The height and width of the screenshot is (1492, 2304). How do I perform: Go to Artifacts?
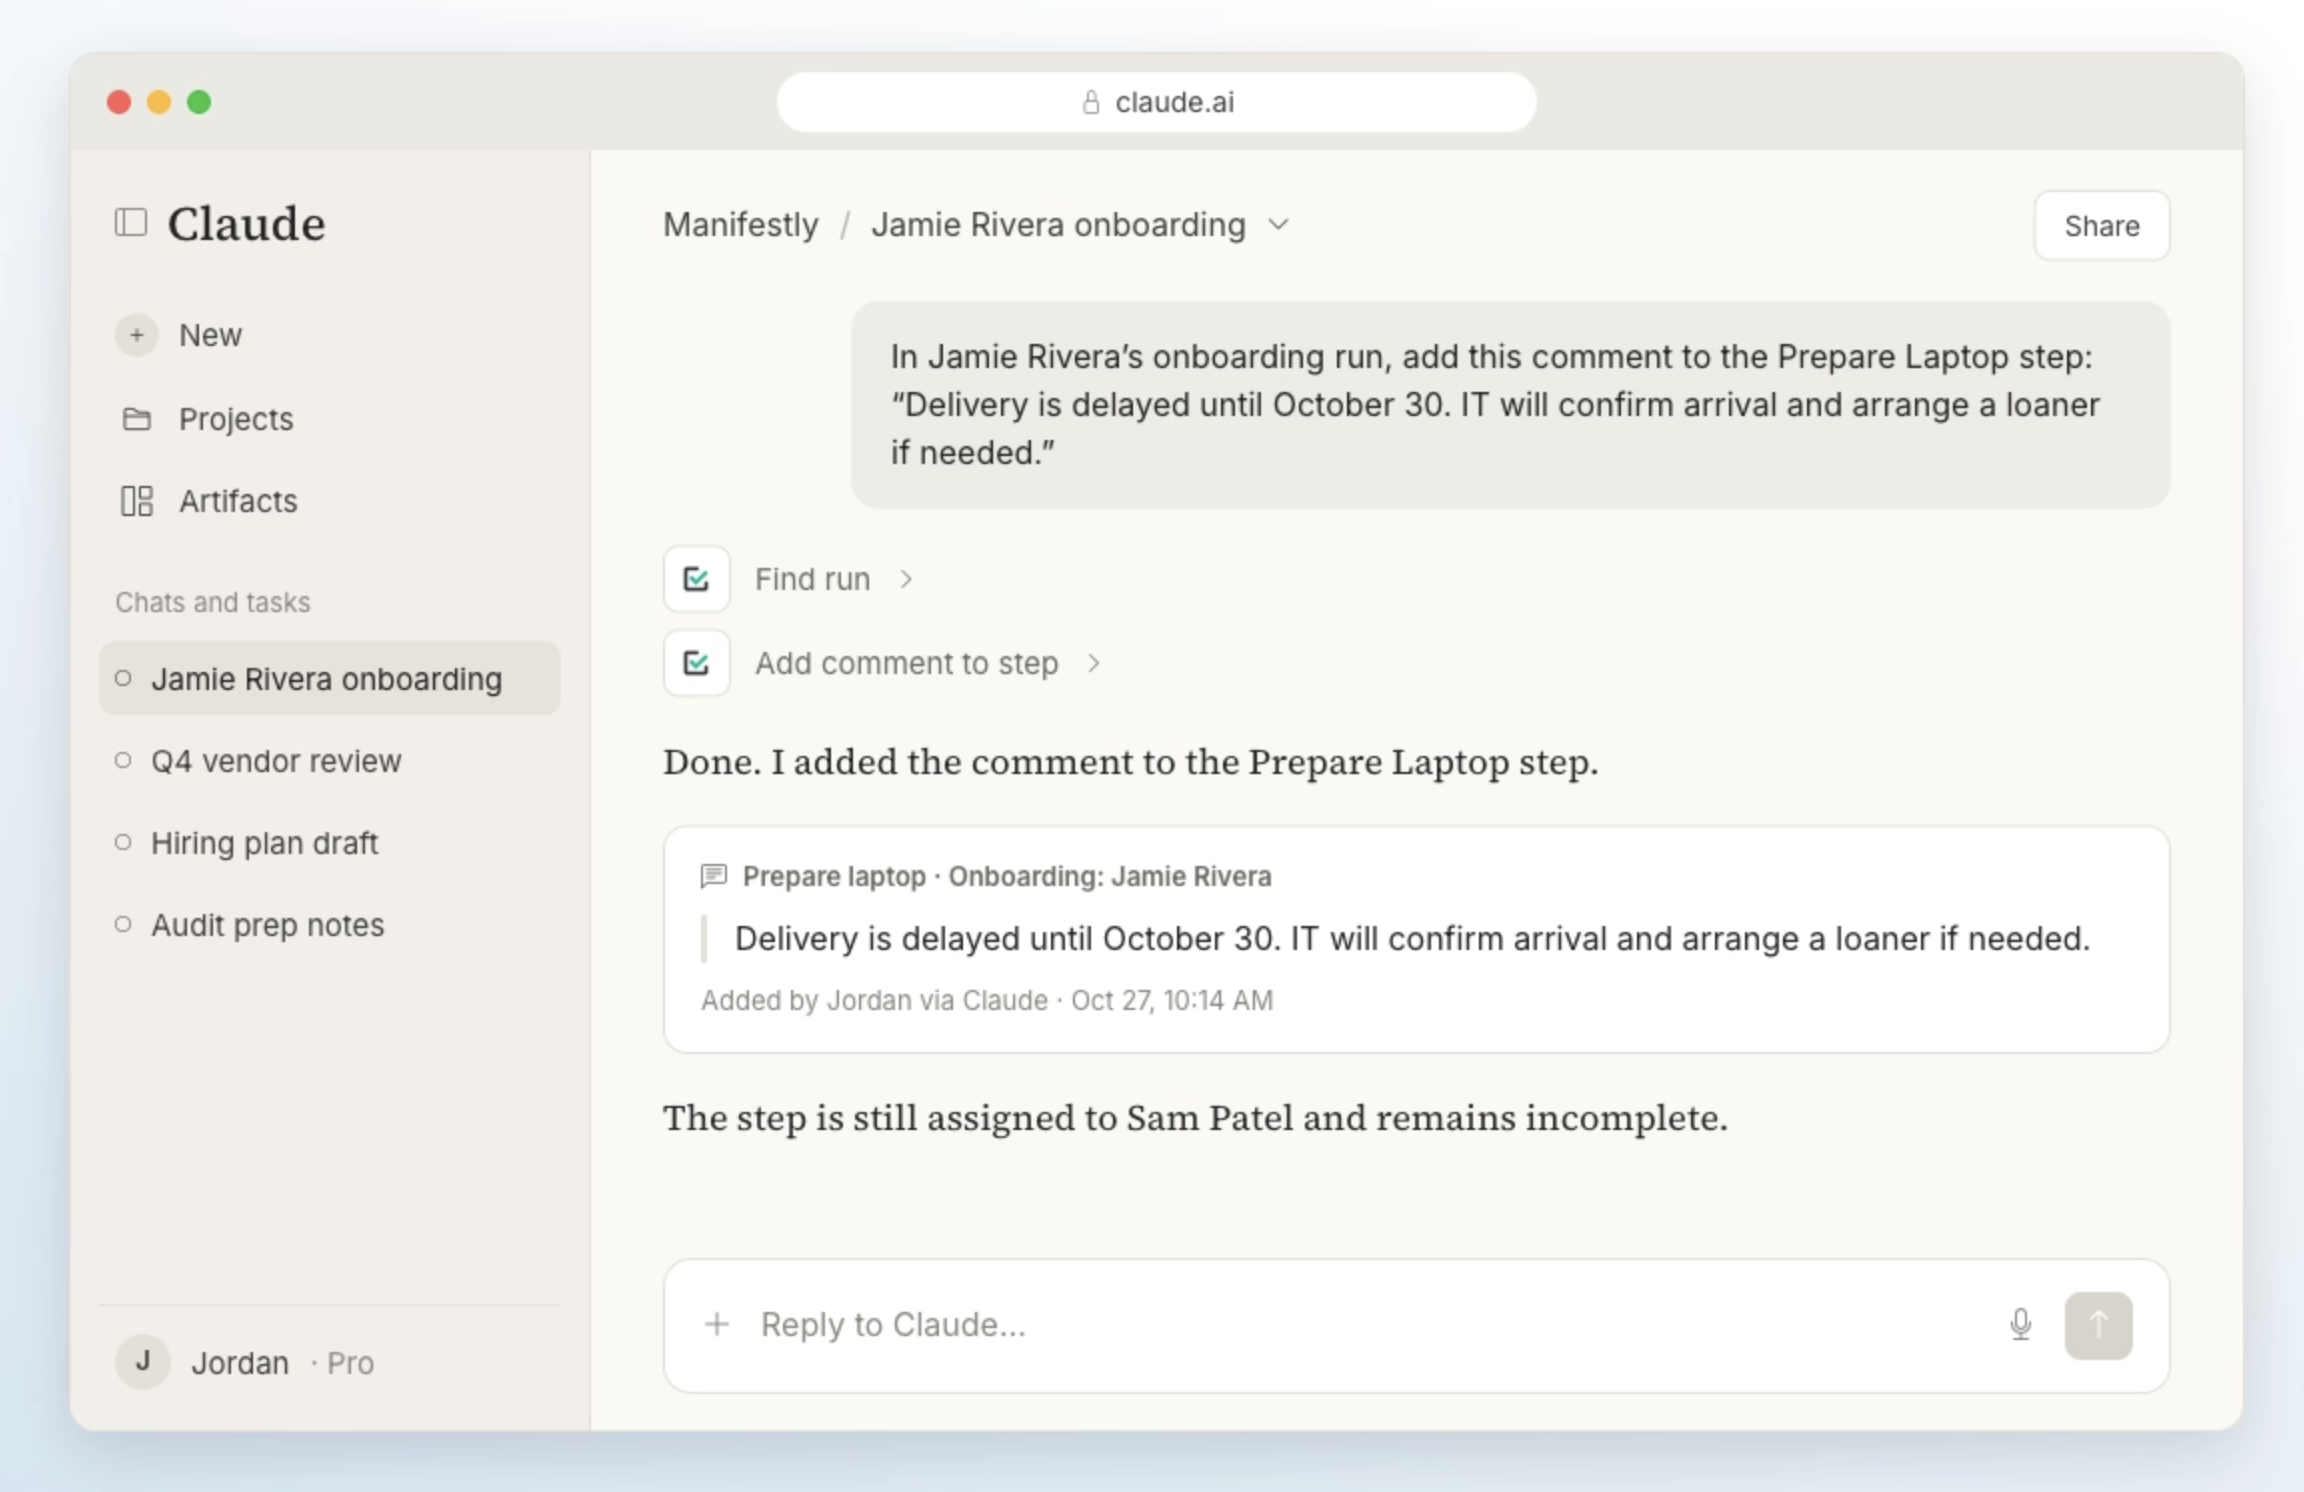tap(238, 501)
